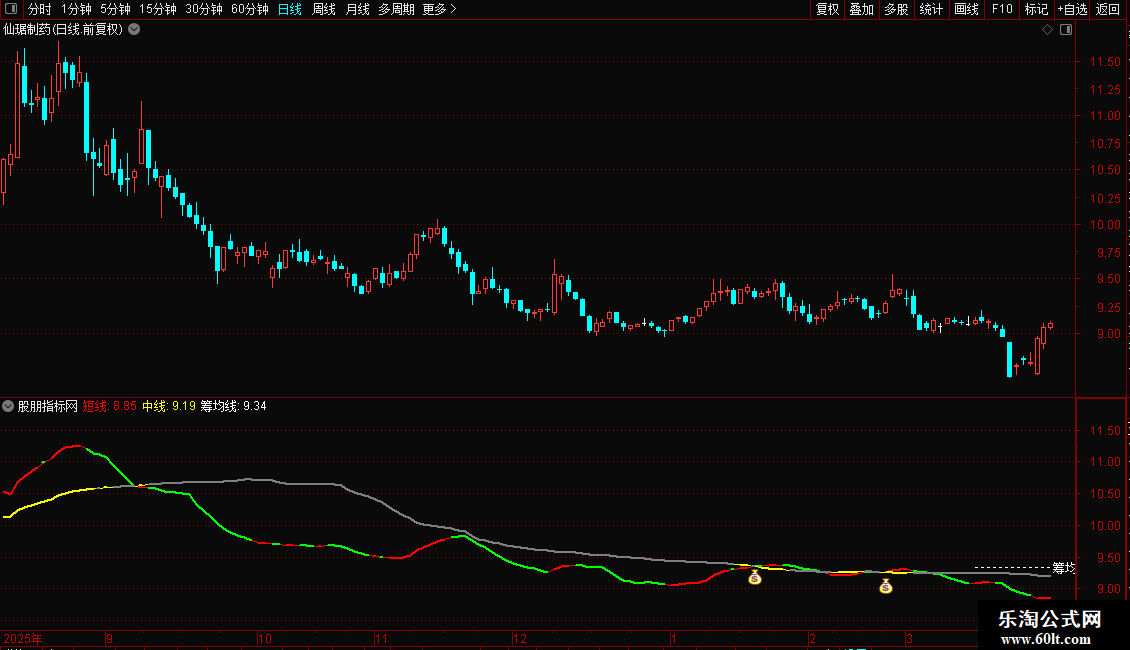Select the 30分钟 period

click(x=204, y=9)
